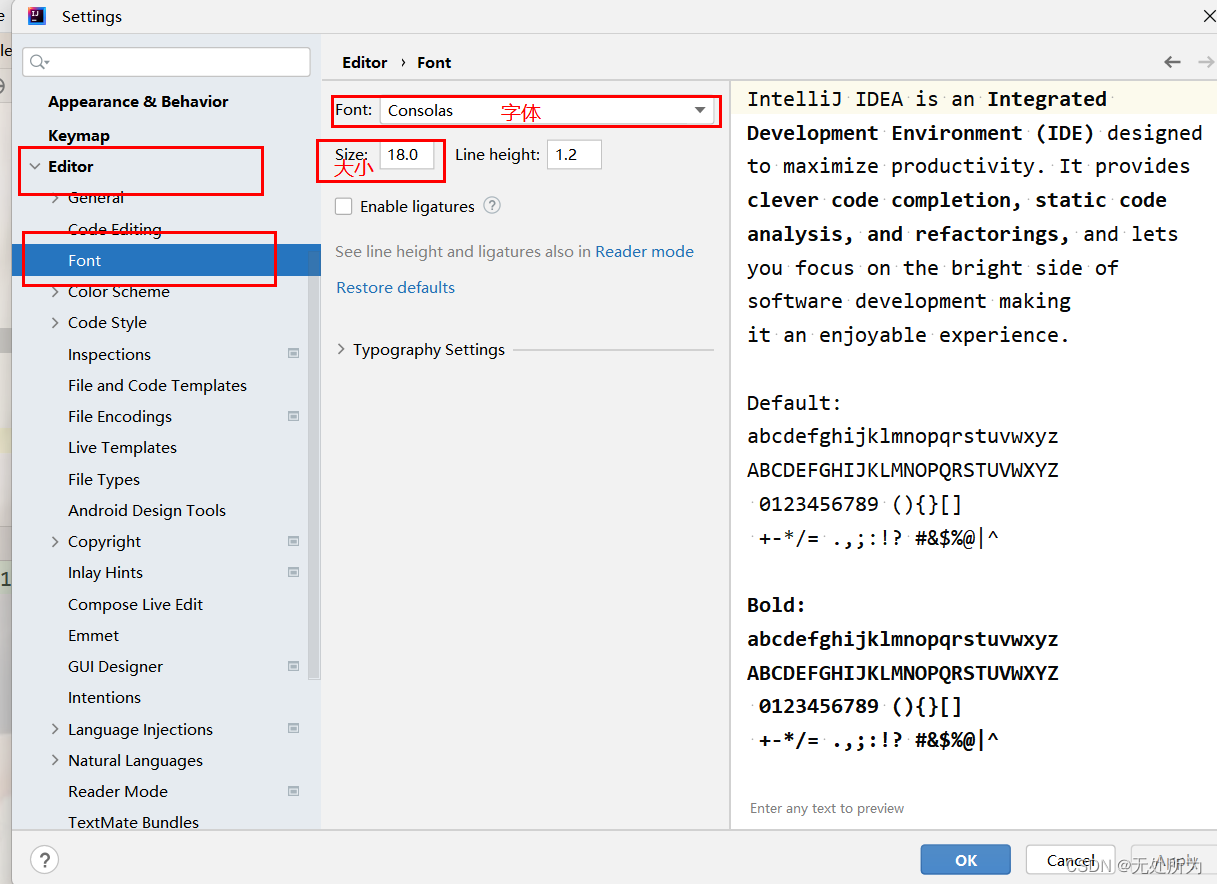
Task: Click the search magnifier icon in settings
Action: [x=38, y=62]
